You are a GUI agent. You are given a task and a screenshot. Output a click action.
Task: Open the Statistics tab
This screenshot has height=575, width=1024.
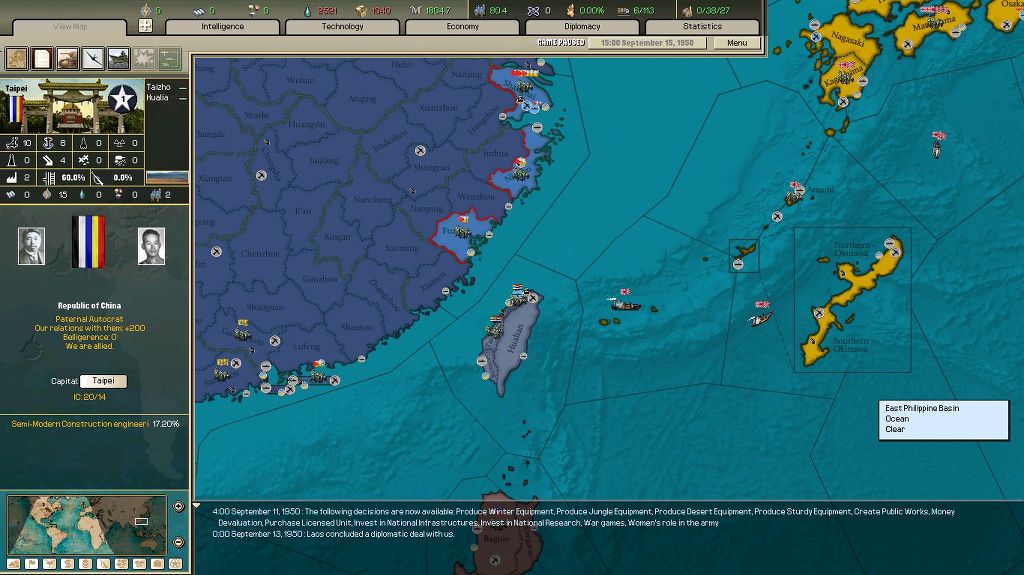pyautogui.click(x=702, y=27)
